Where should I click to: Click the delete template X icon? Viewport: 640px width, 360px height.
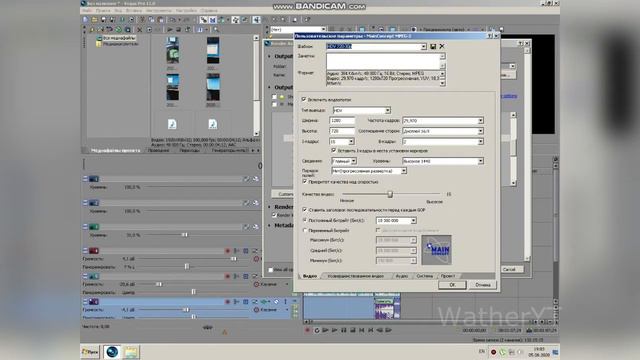(442, 47)
